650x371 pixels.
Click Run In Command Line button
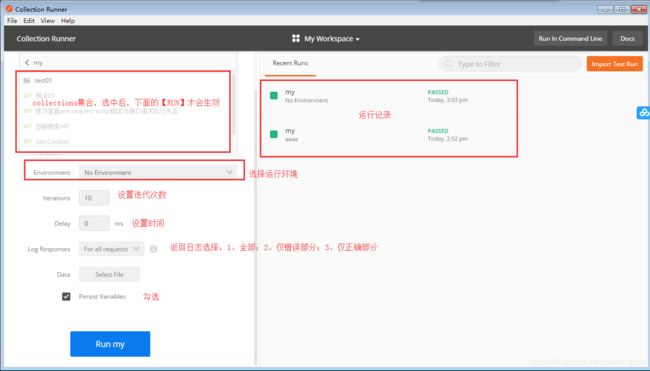(570, 39)
